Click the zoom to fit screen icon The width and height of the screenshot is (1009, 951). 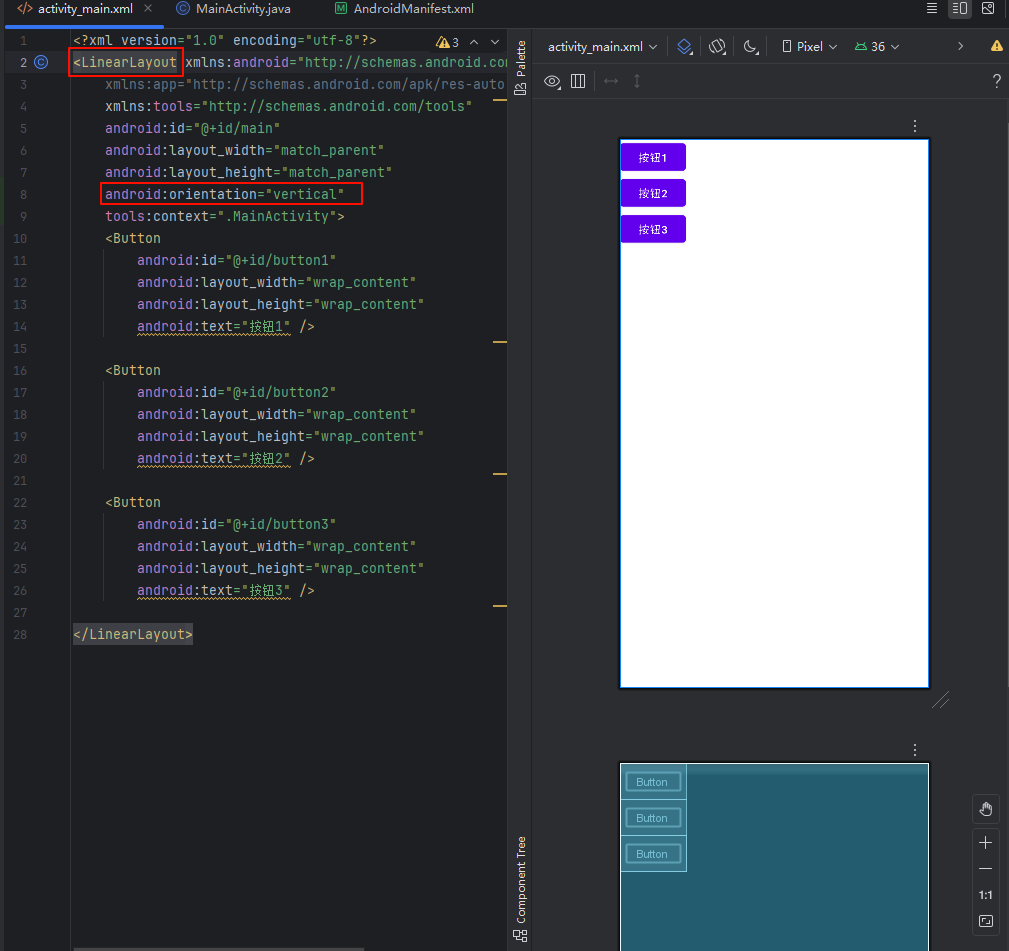click(985, 921)
